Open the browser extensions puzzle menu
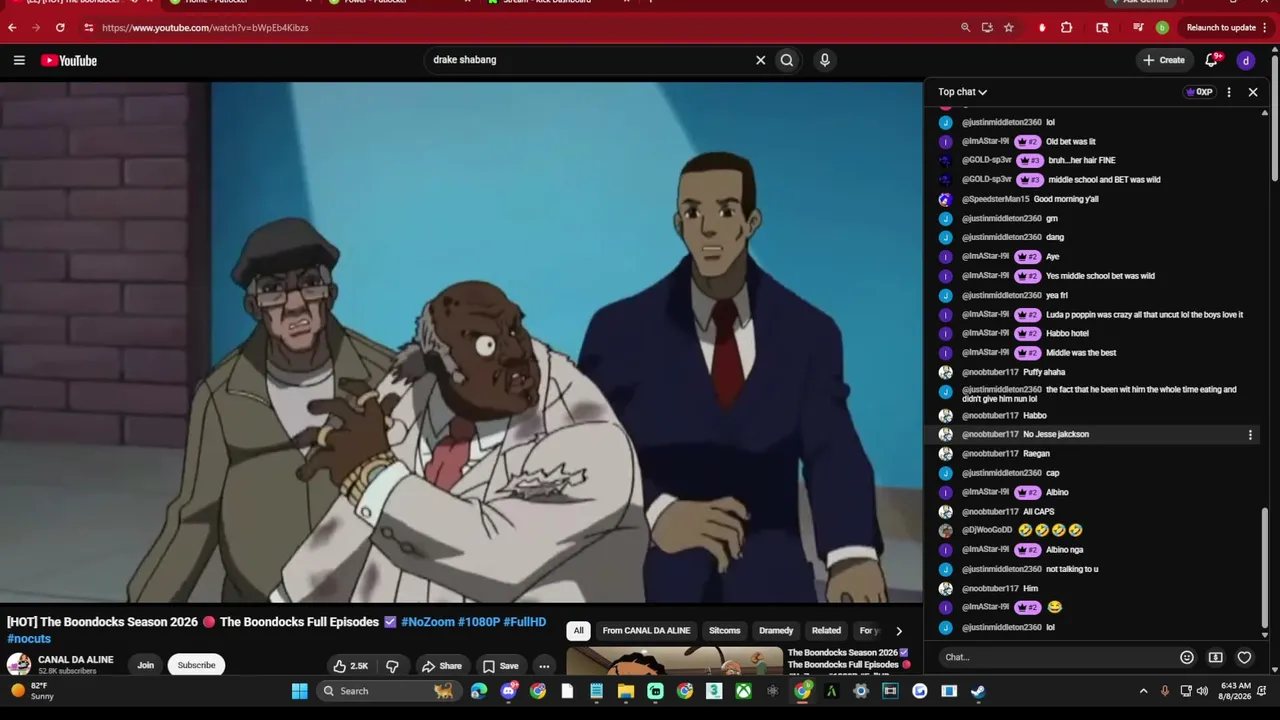 [1066, 28]
